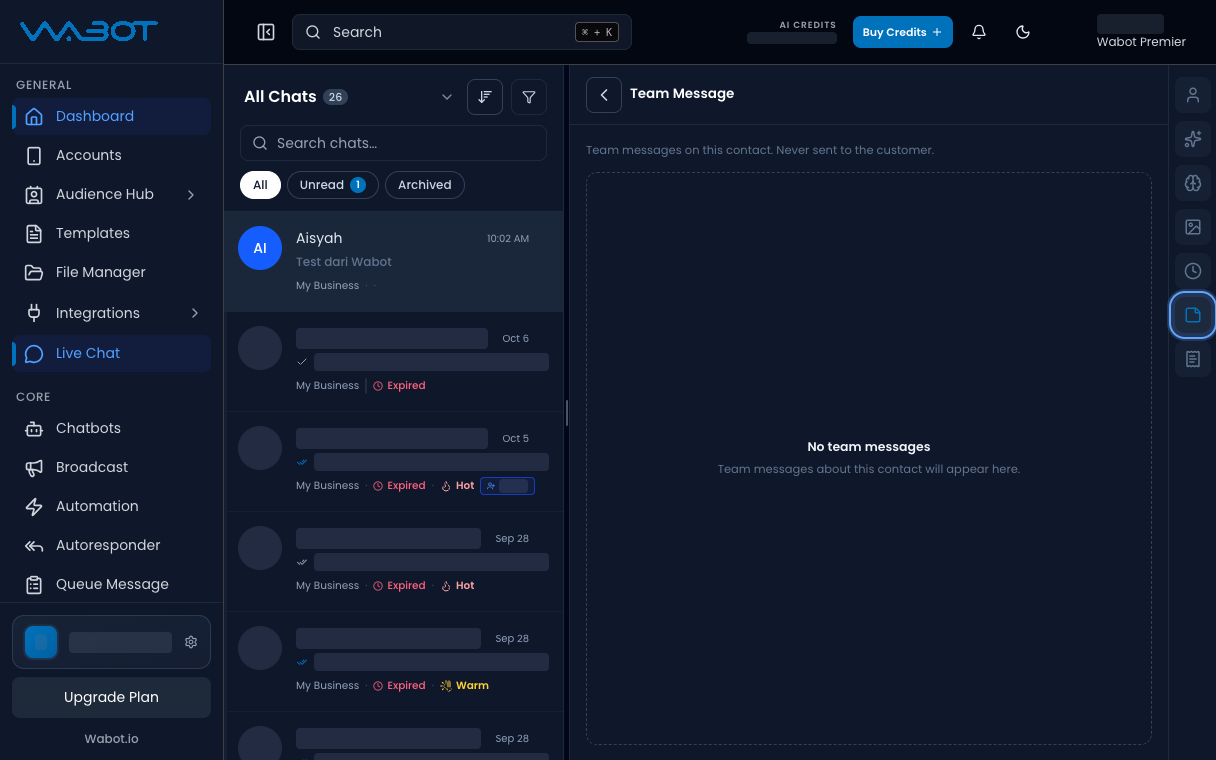Switch theme with the moon icon
1216x760 pixels.
[x=1023, y=32]
